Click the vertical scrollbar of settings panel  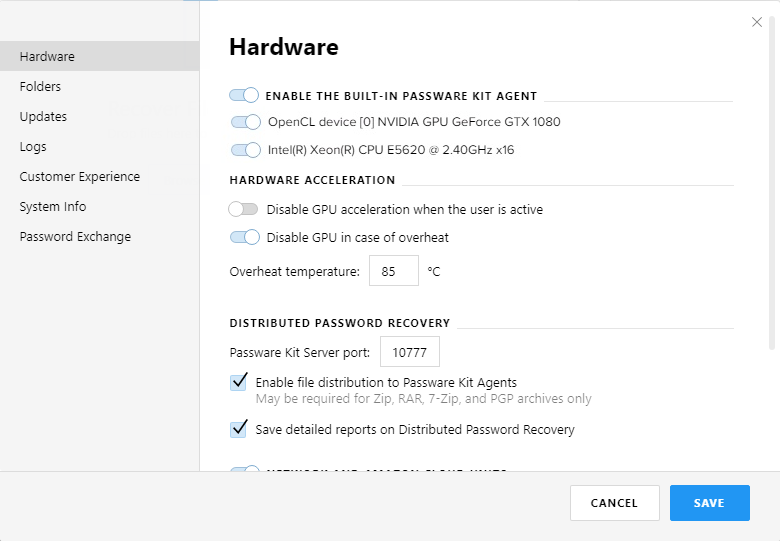pos(772,181)
